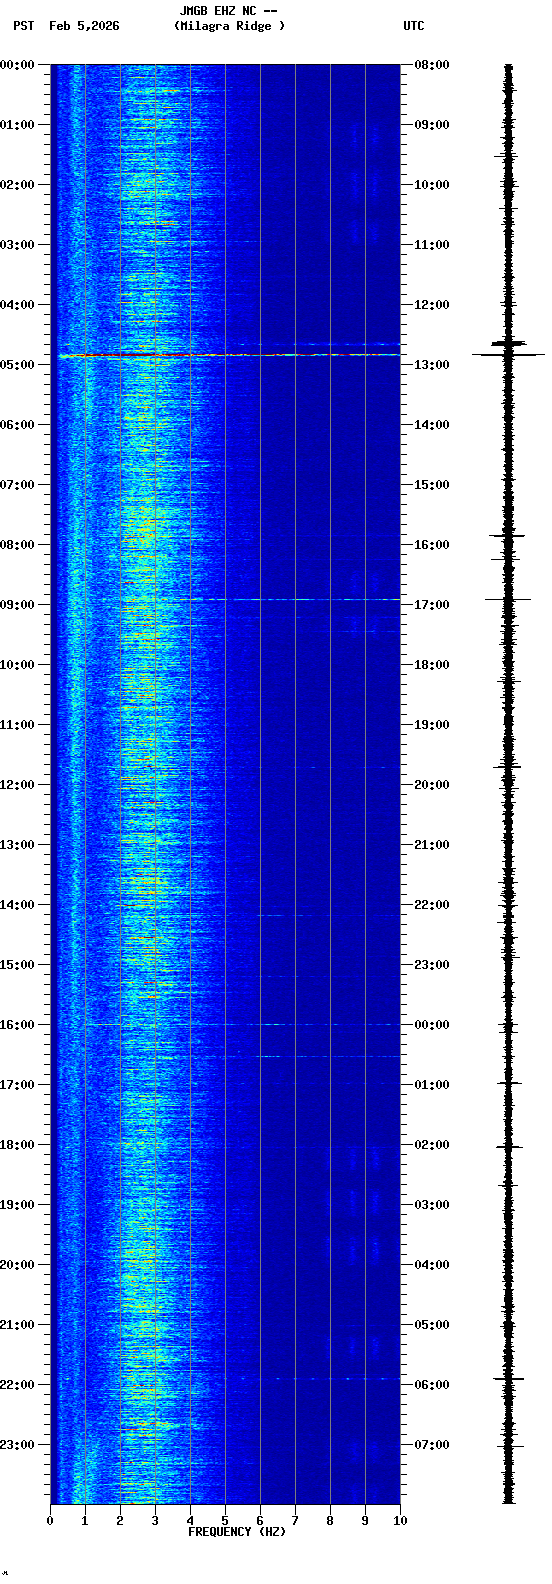
Task: Select the 5 tick on frequency axis
Action: pos(225,1521)
